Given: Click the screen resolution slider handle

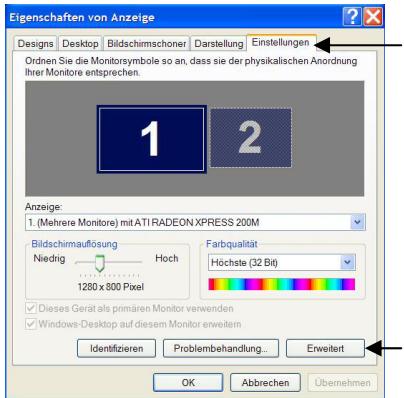Looking at the screenshot, I should (99, 263).
